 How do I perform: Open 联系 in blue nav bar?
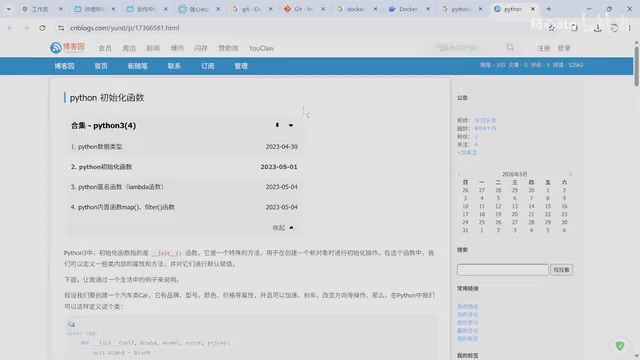(x=174, y=66)
